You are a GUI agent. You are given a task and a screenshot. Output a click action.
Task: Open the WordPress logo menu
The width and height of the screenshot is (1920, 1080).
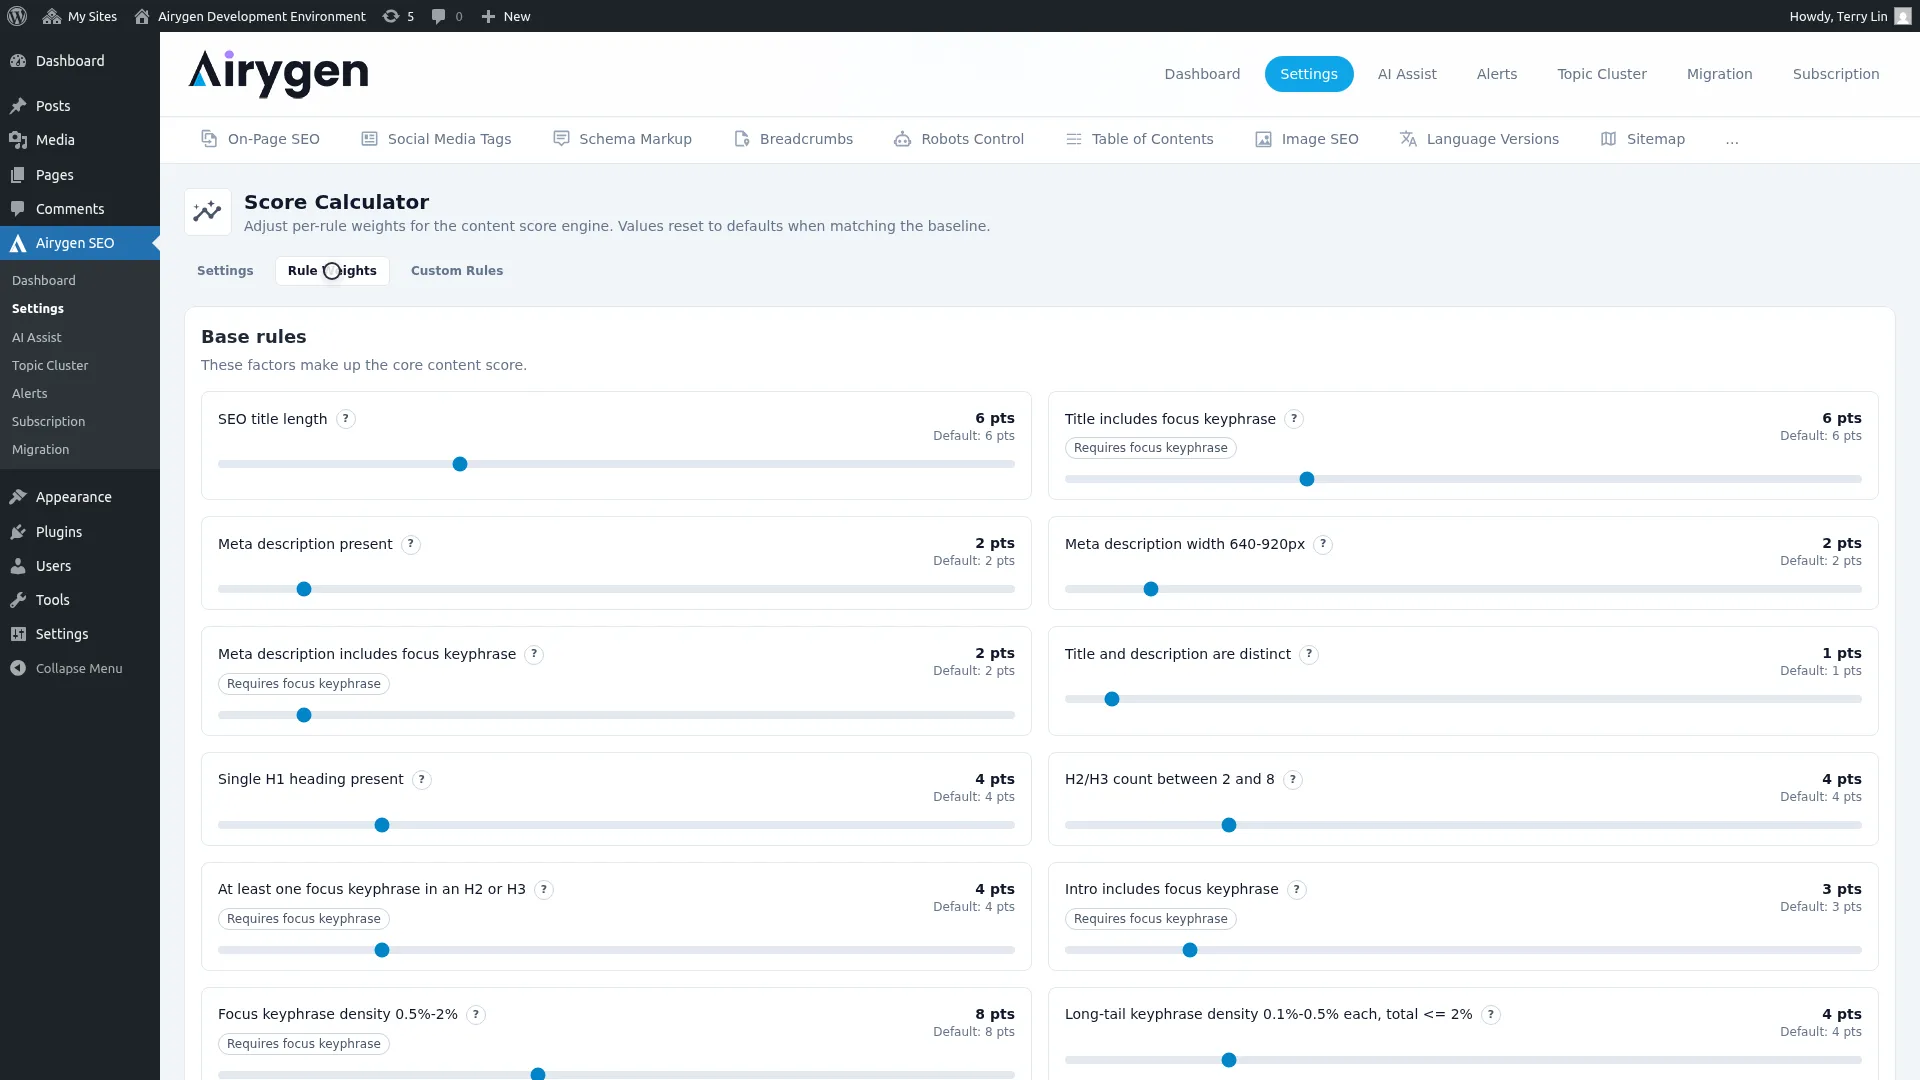point(17,16)
